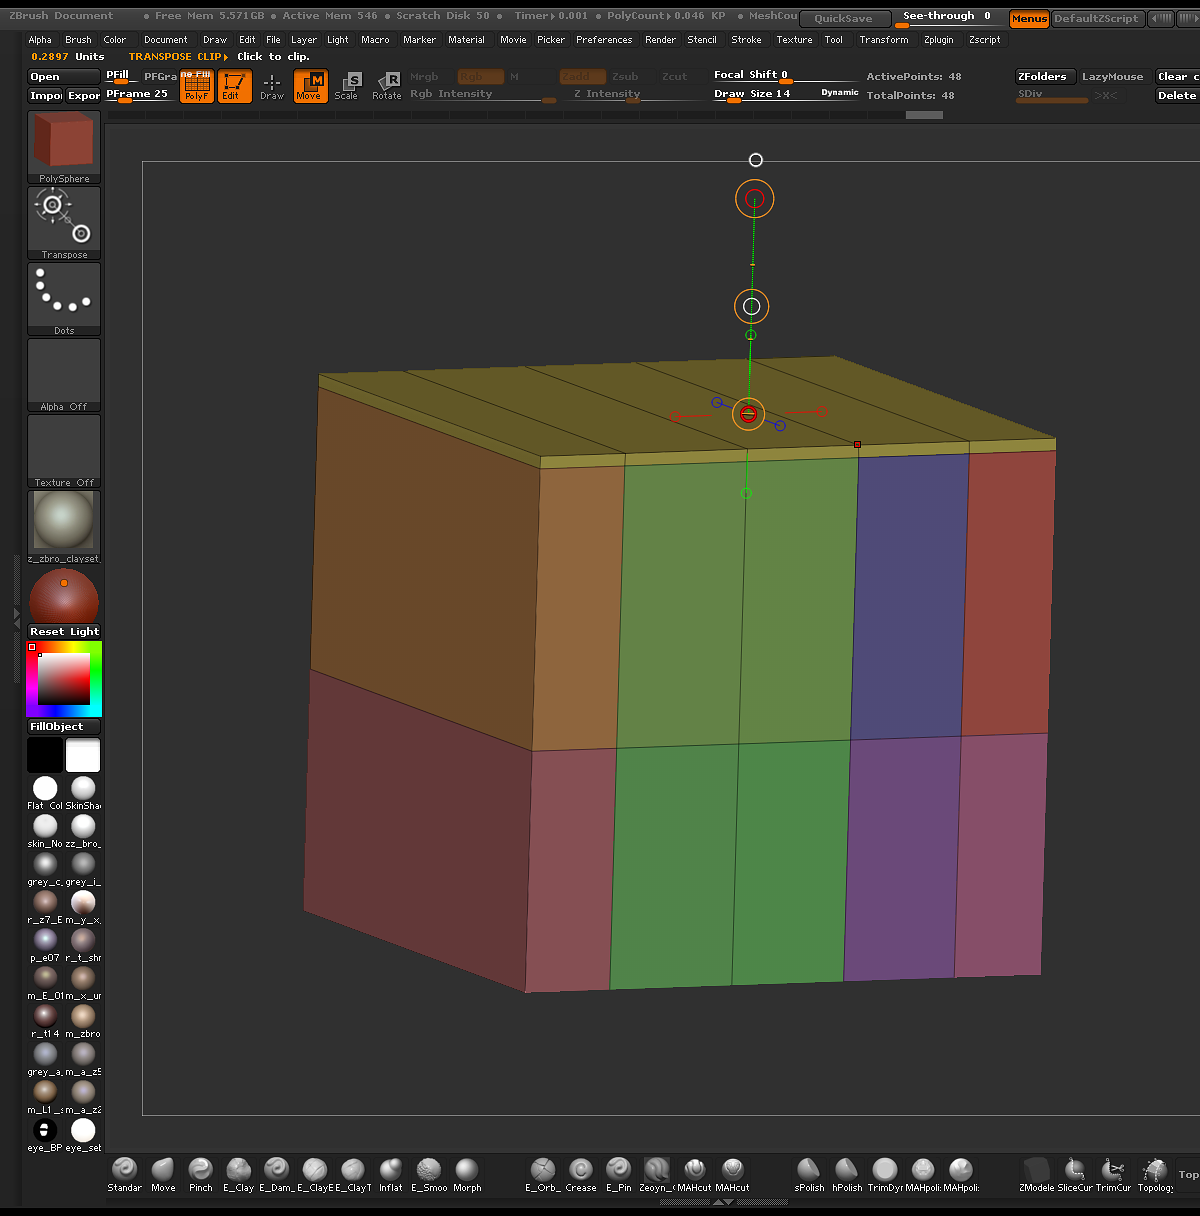This screenshot has height=1216, width=1200.
Task: Open the Preferences menu
Action: tap(604, 40)
